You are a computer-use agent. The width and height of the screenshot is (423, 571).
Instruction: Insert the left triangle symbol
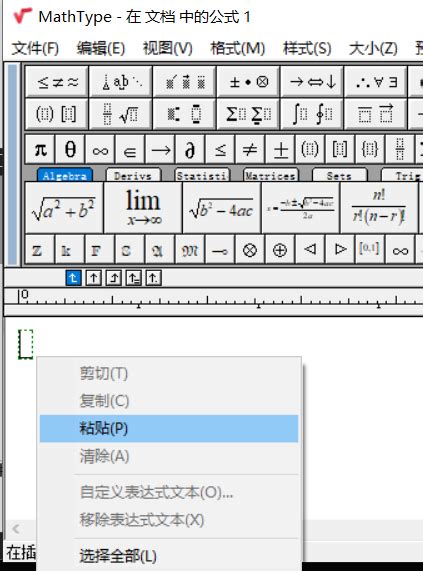(309, 250)
